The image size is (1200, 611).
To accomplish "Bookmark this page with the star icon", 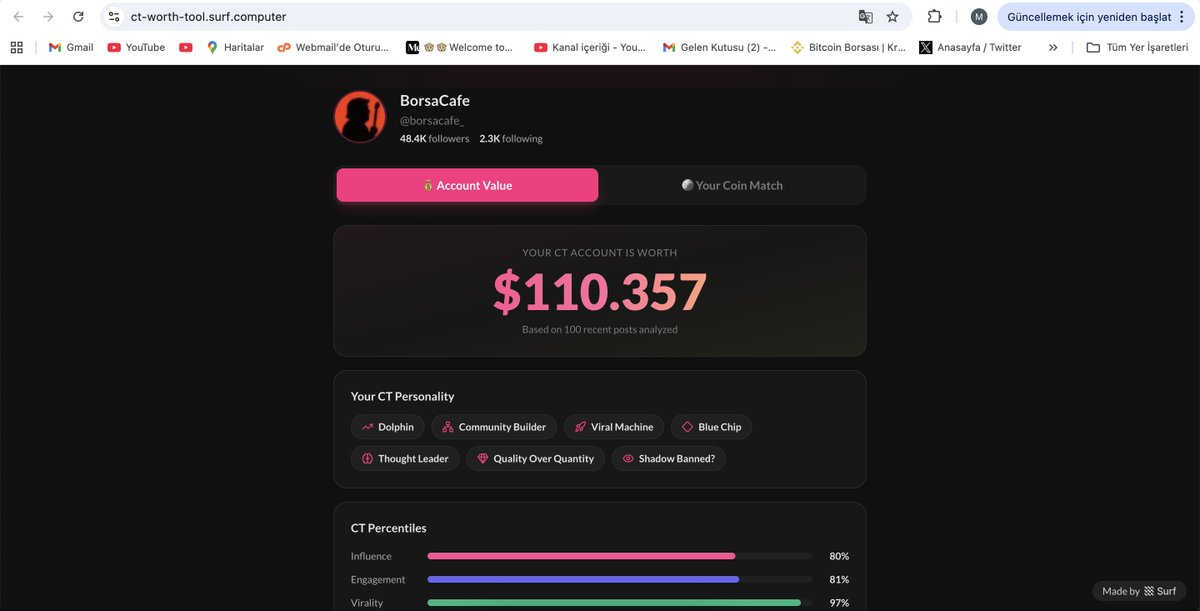I will (x=892, y=17).
